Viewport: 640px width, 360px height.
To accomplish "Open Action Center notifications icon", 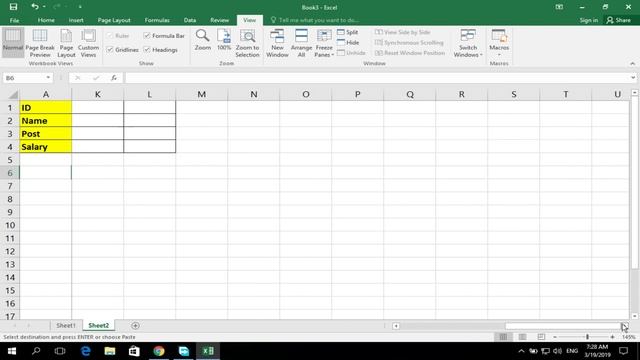I will 623,351.
